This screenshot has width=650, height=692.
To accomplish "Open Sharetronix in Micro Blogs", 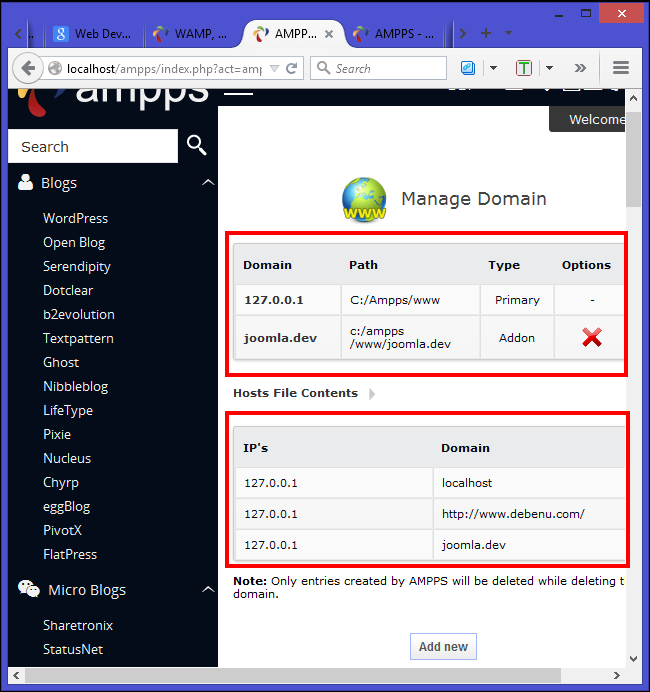I will tap(78, 625).
